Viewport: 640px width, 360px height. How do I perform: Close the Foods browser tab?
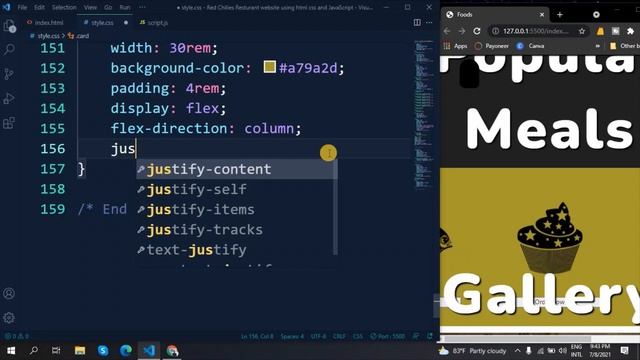point(542,15)
